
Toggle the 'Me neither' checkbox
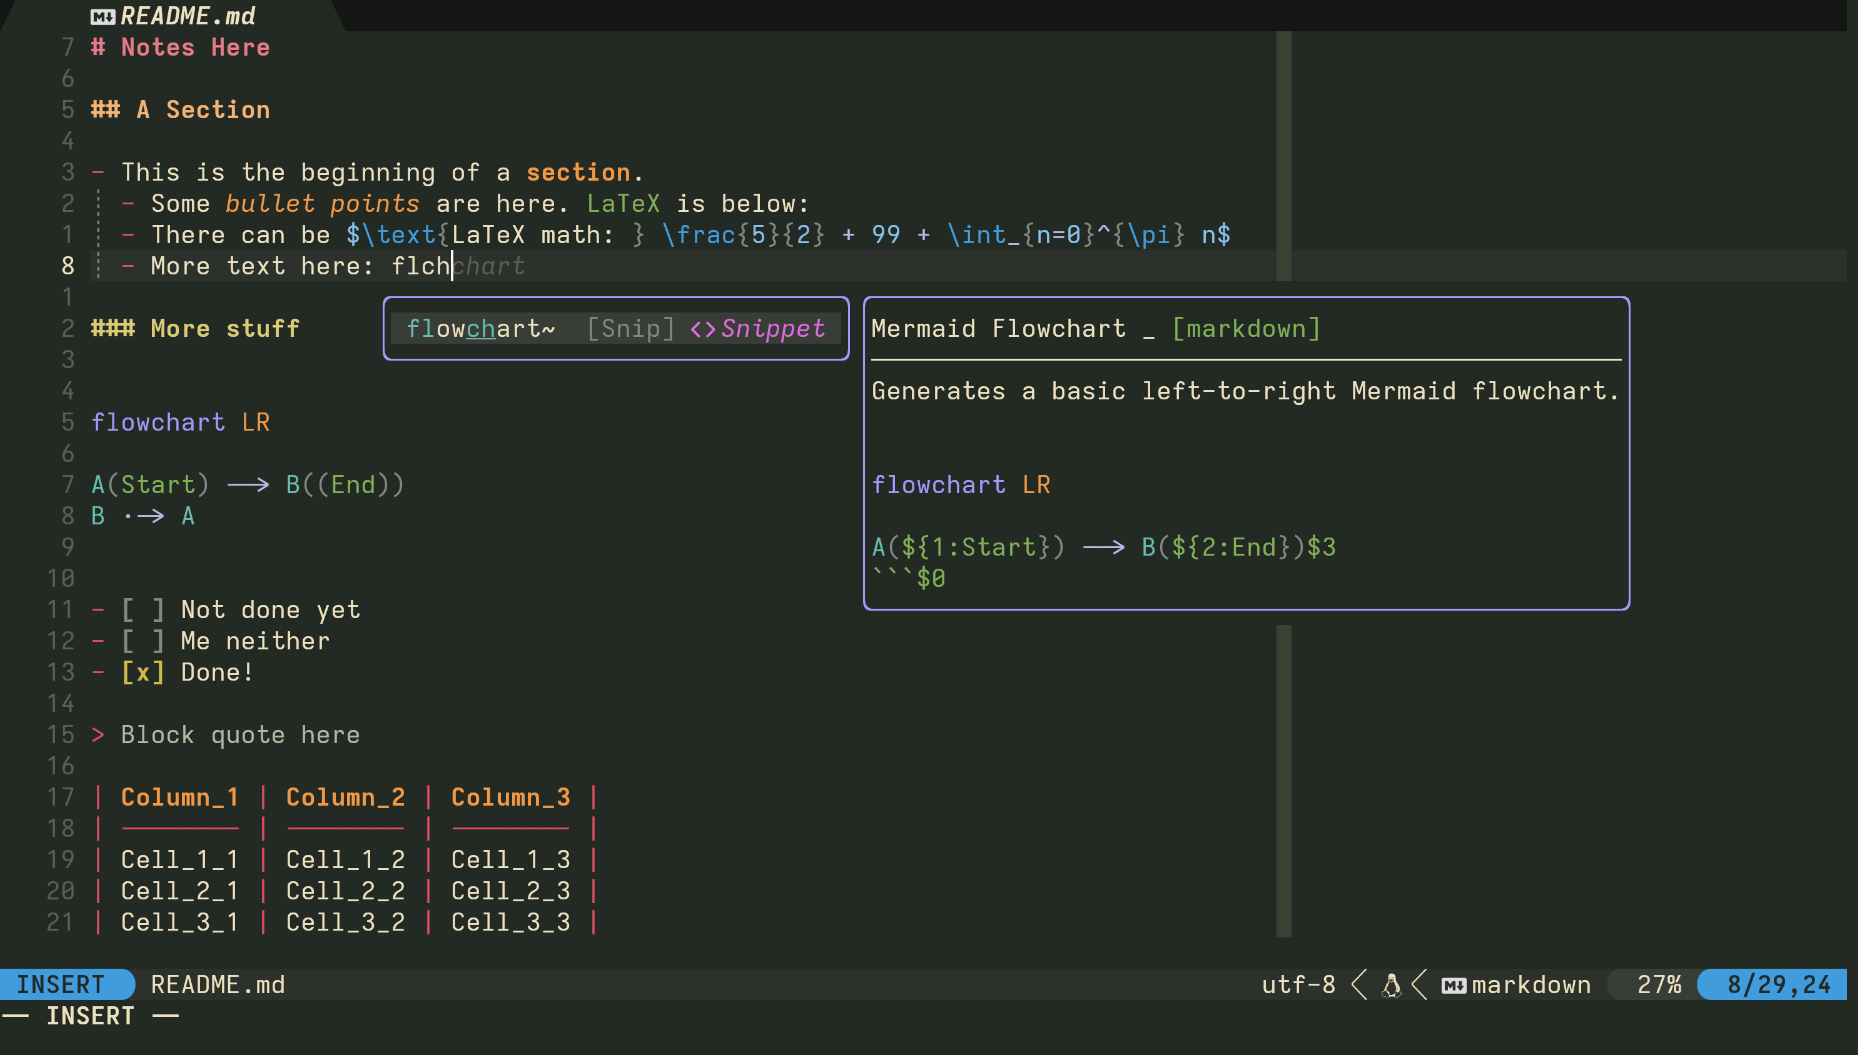click(x=143, y=641)
